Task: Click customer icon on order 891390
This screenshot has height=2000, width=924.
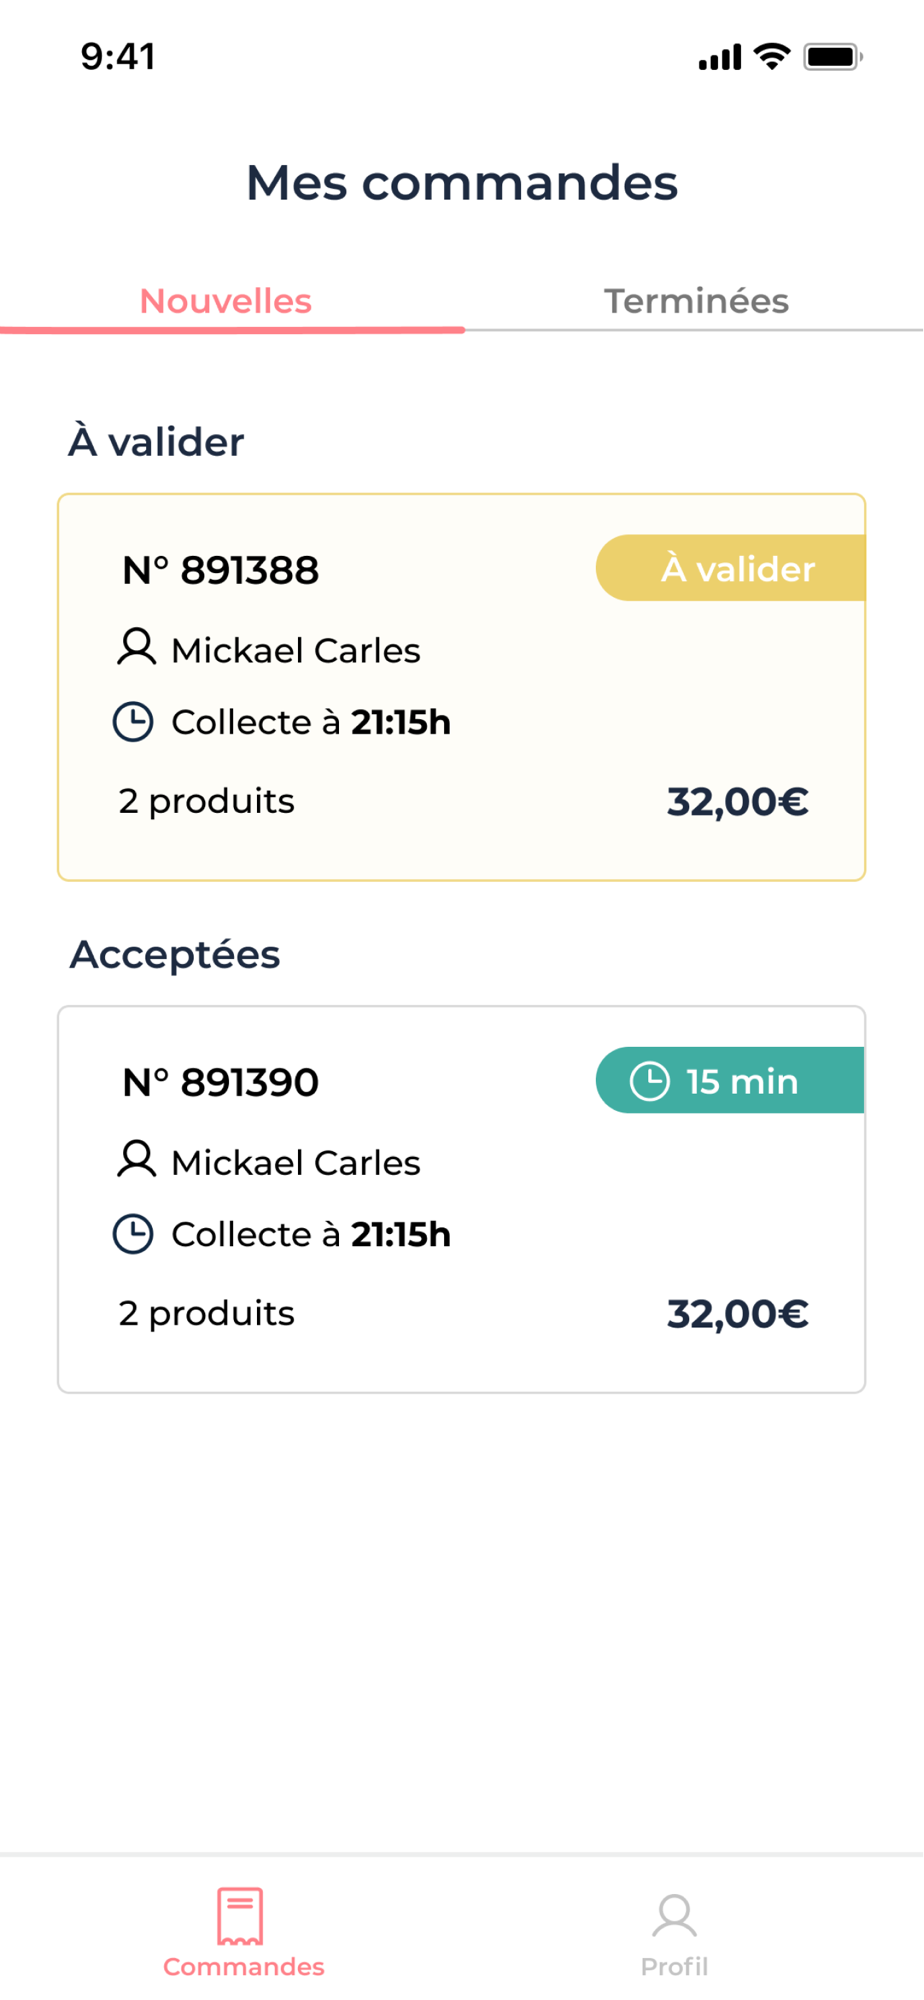Action: pos(137,1160)
